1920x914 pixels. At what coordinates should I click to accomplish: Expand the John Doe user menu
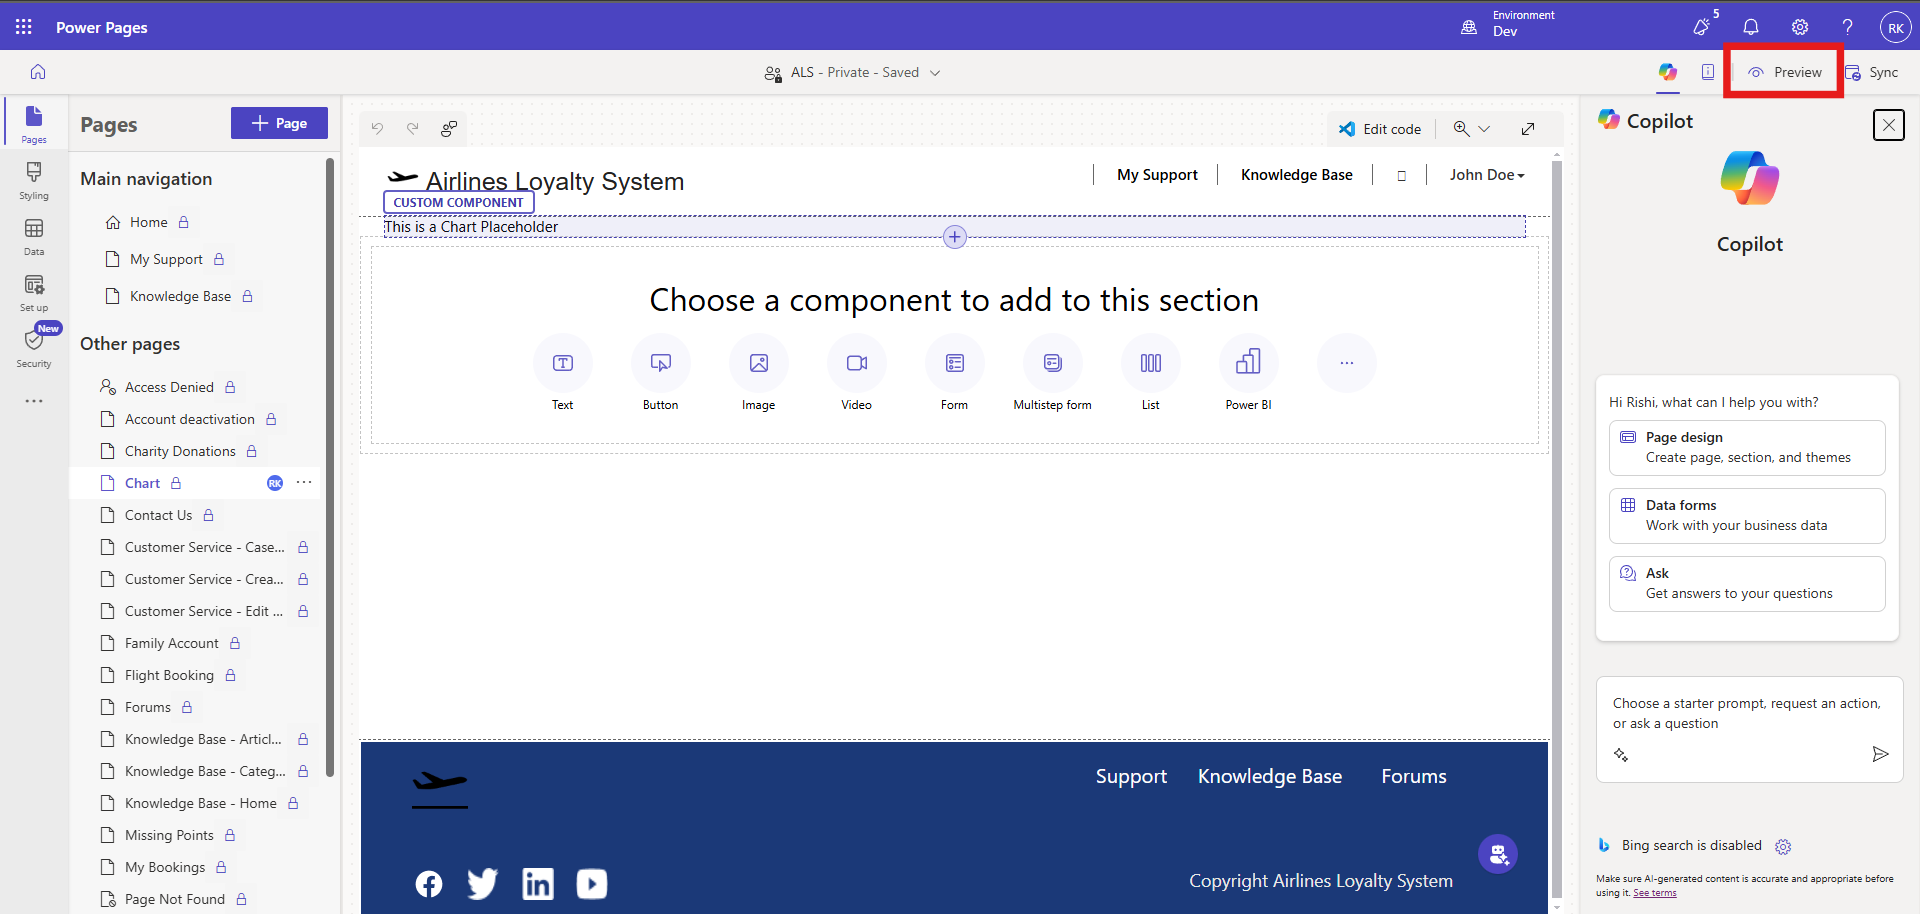1487,175
